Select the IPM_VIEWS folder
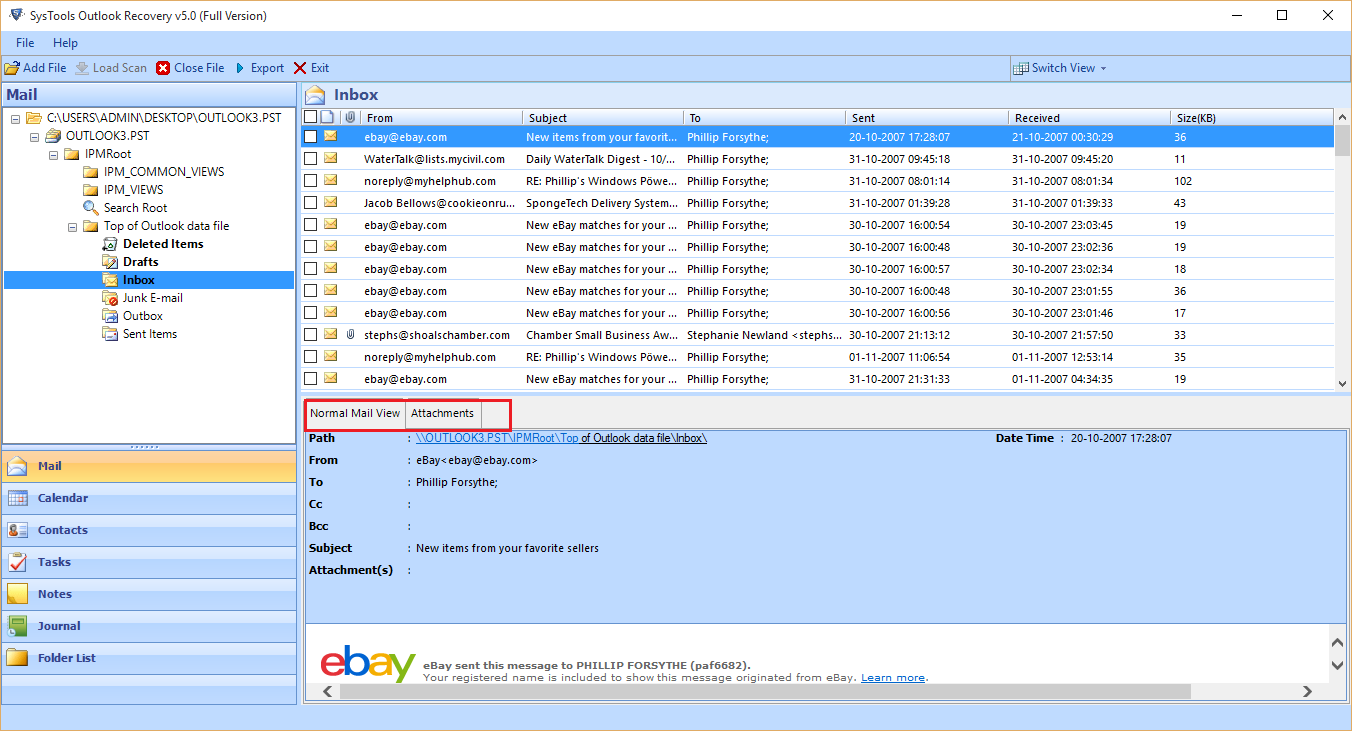This screenshot has height=731, width=1352. [x=123, y=190]
